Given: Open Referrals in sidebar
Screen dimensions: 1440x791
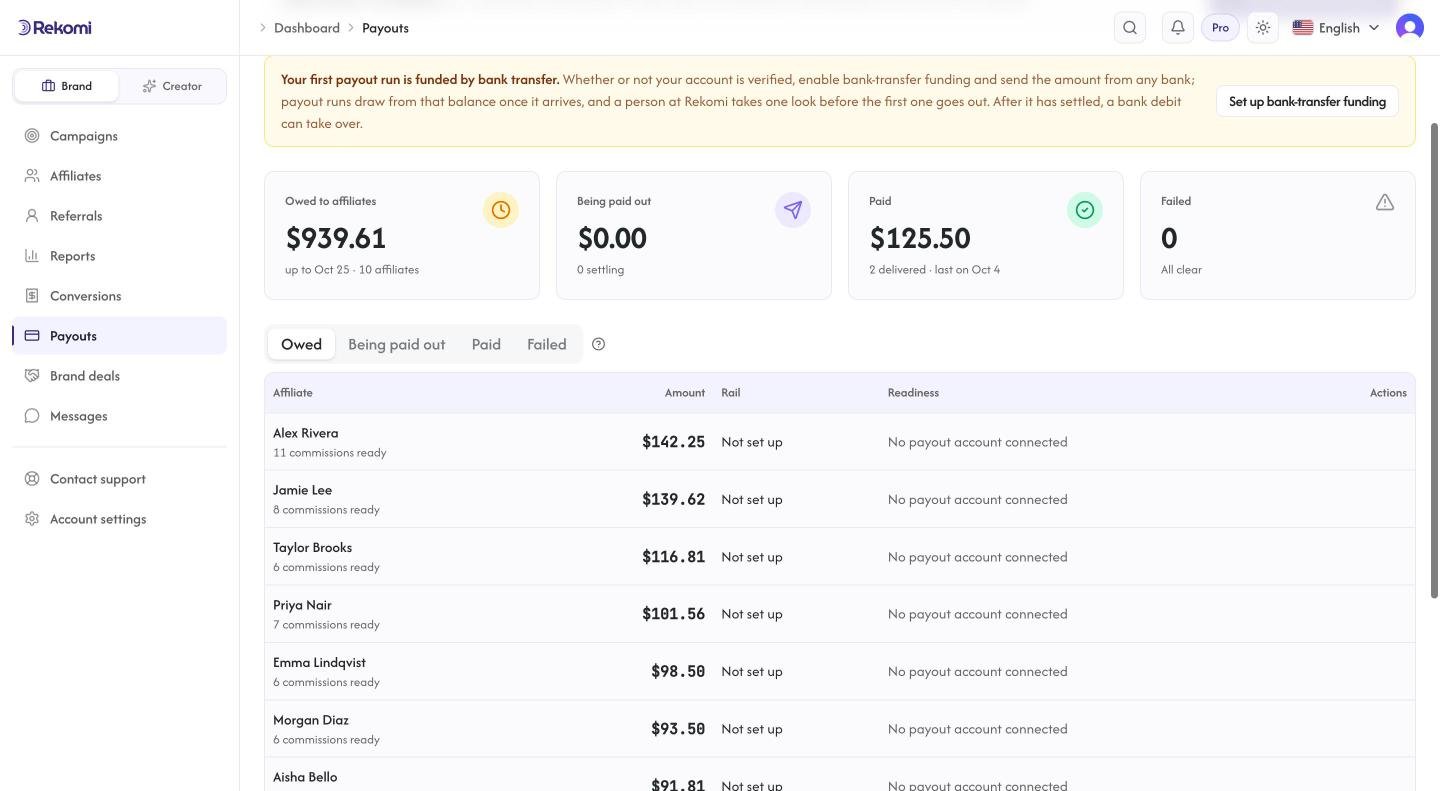Looking at the screenshot, I should click(x=119, y=216).
